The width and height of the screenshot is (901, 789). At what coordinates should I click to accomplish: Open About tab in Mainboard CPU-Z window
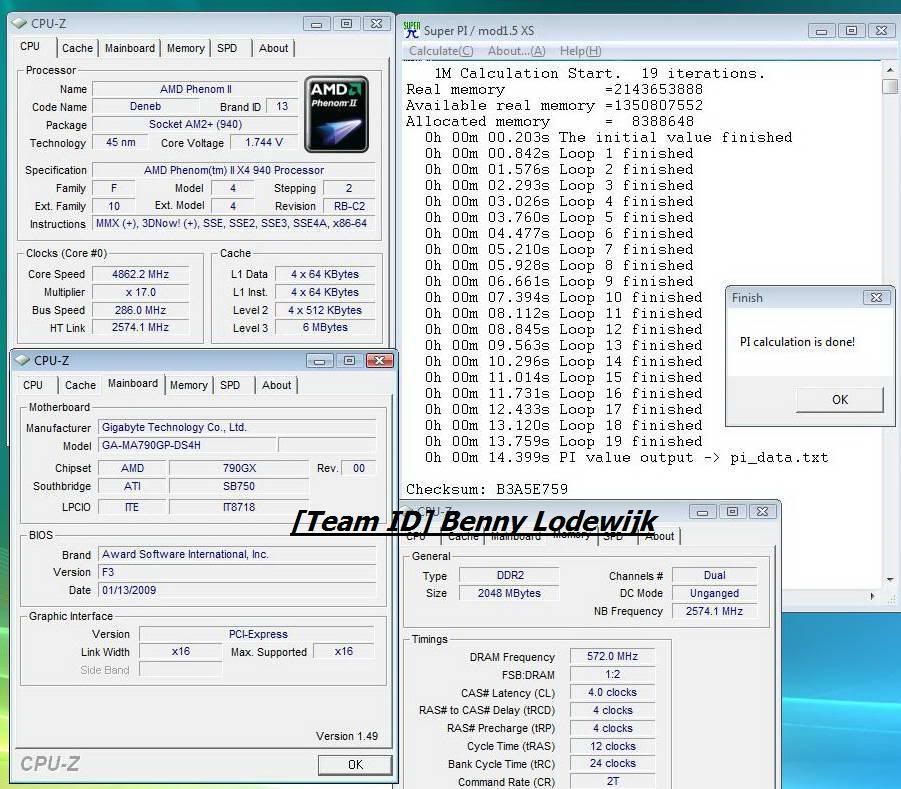pyautogui.click(x=276, y=385)
